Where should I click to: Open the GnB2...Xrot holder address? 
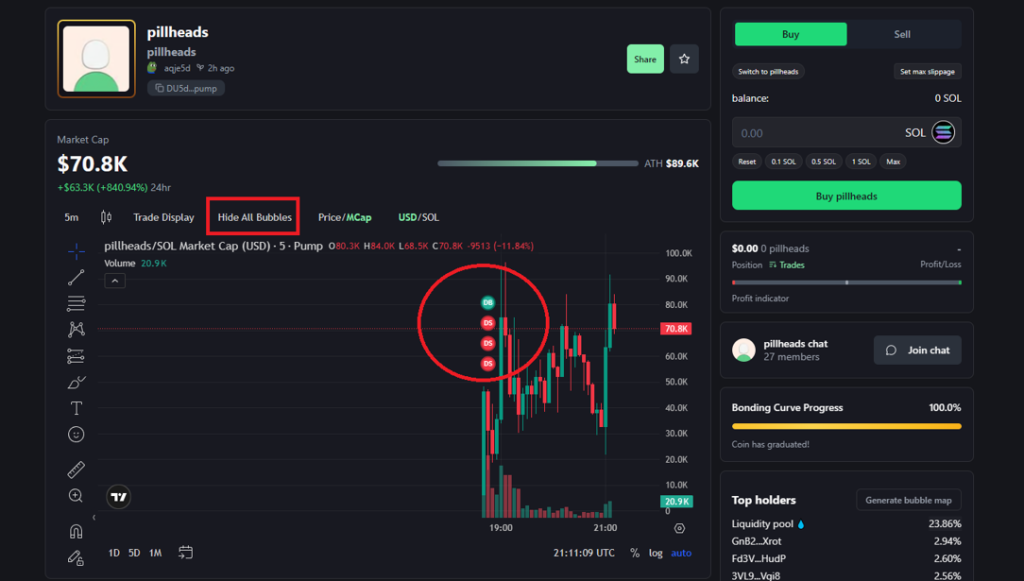click(x=756, y=541)
